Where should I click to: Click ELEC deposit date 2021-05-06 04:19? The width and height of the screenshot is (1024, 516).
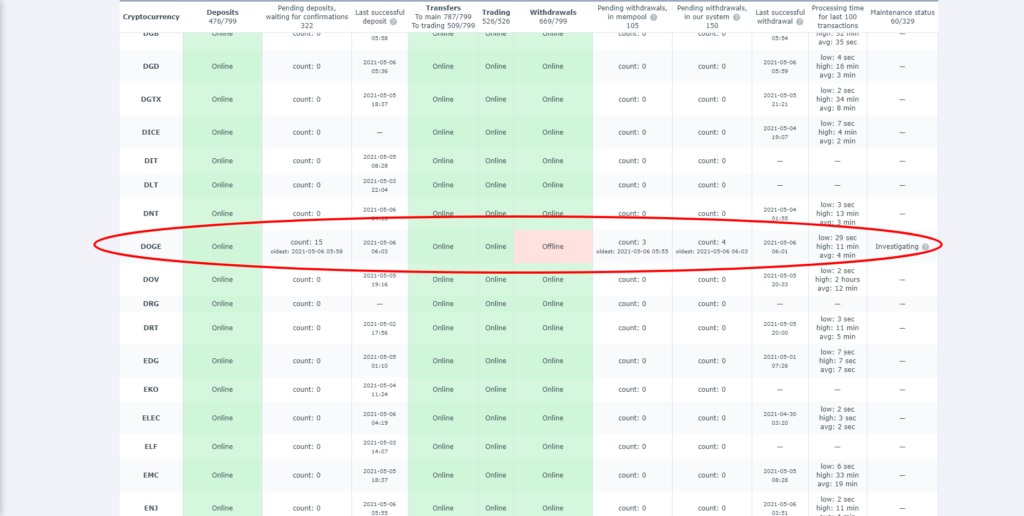click(379, 418)
